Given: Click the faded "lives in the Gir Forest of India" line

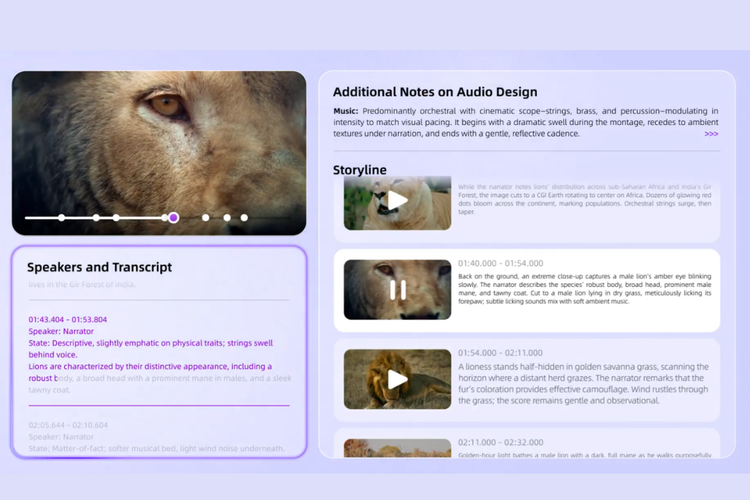Looking at the screenshot, I should coord(82,284).
